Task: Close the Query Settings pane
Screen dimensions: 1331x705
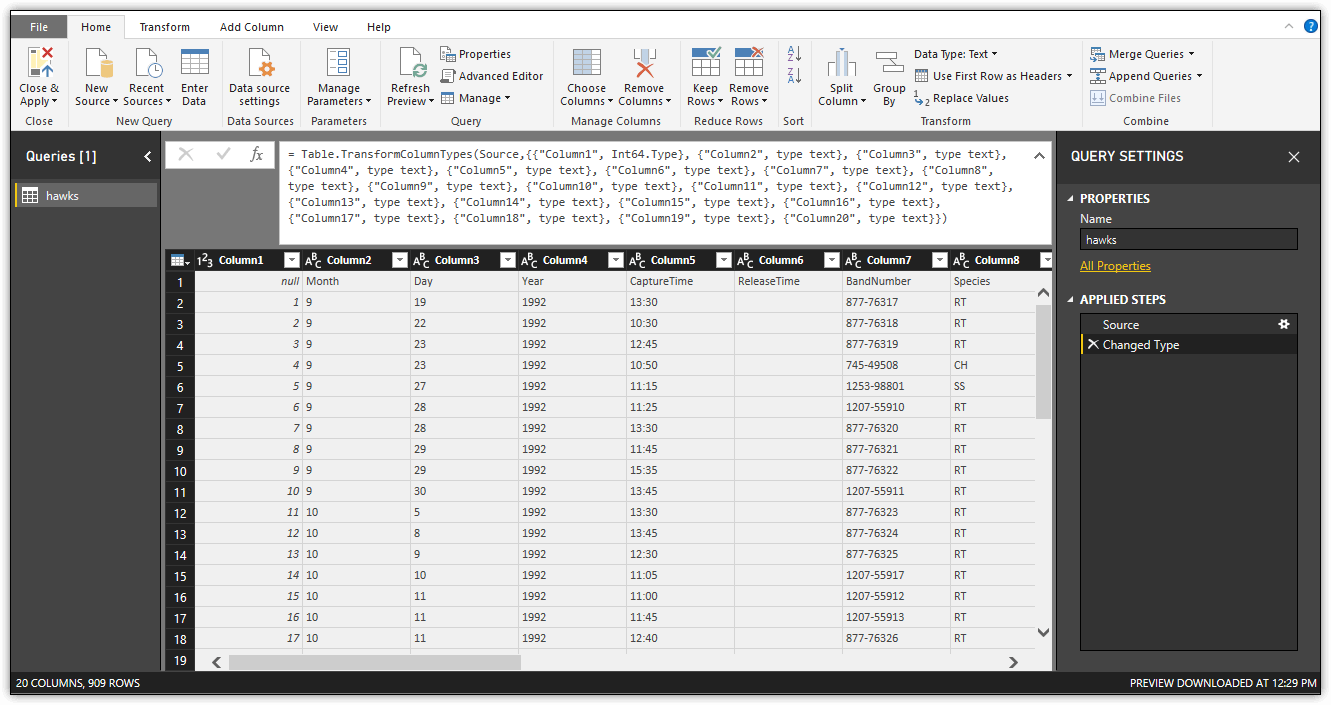Action: (x=1294, y=157)
